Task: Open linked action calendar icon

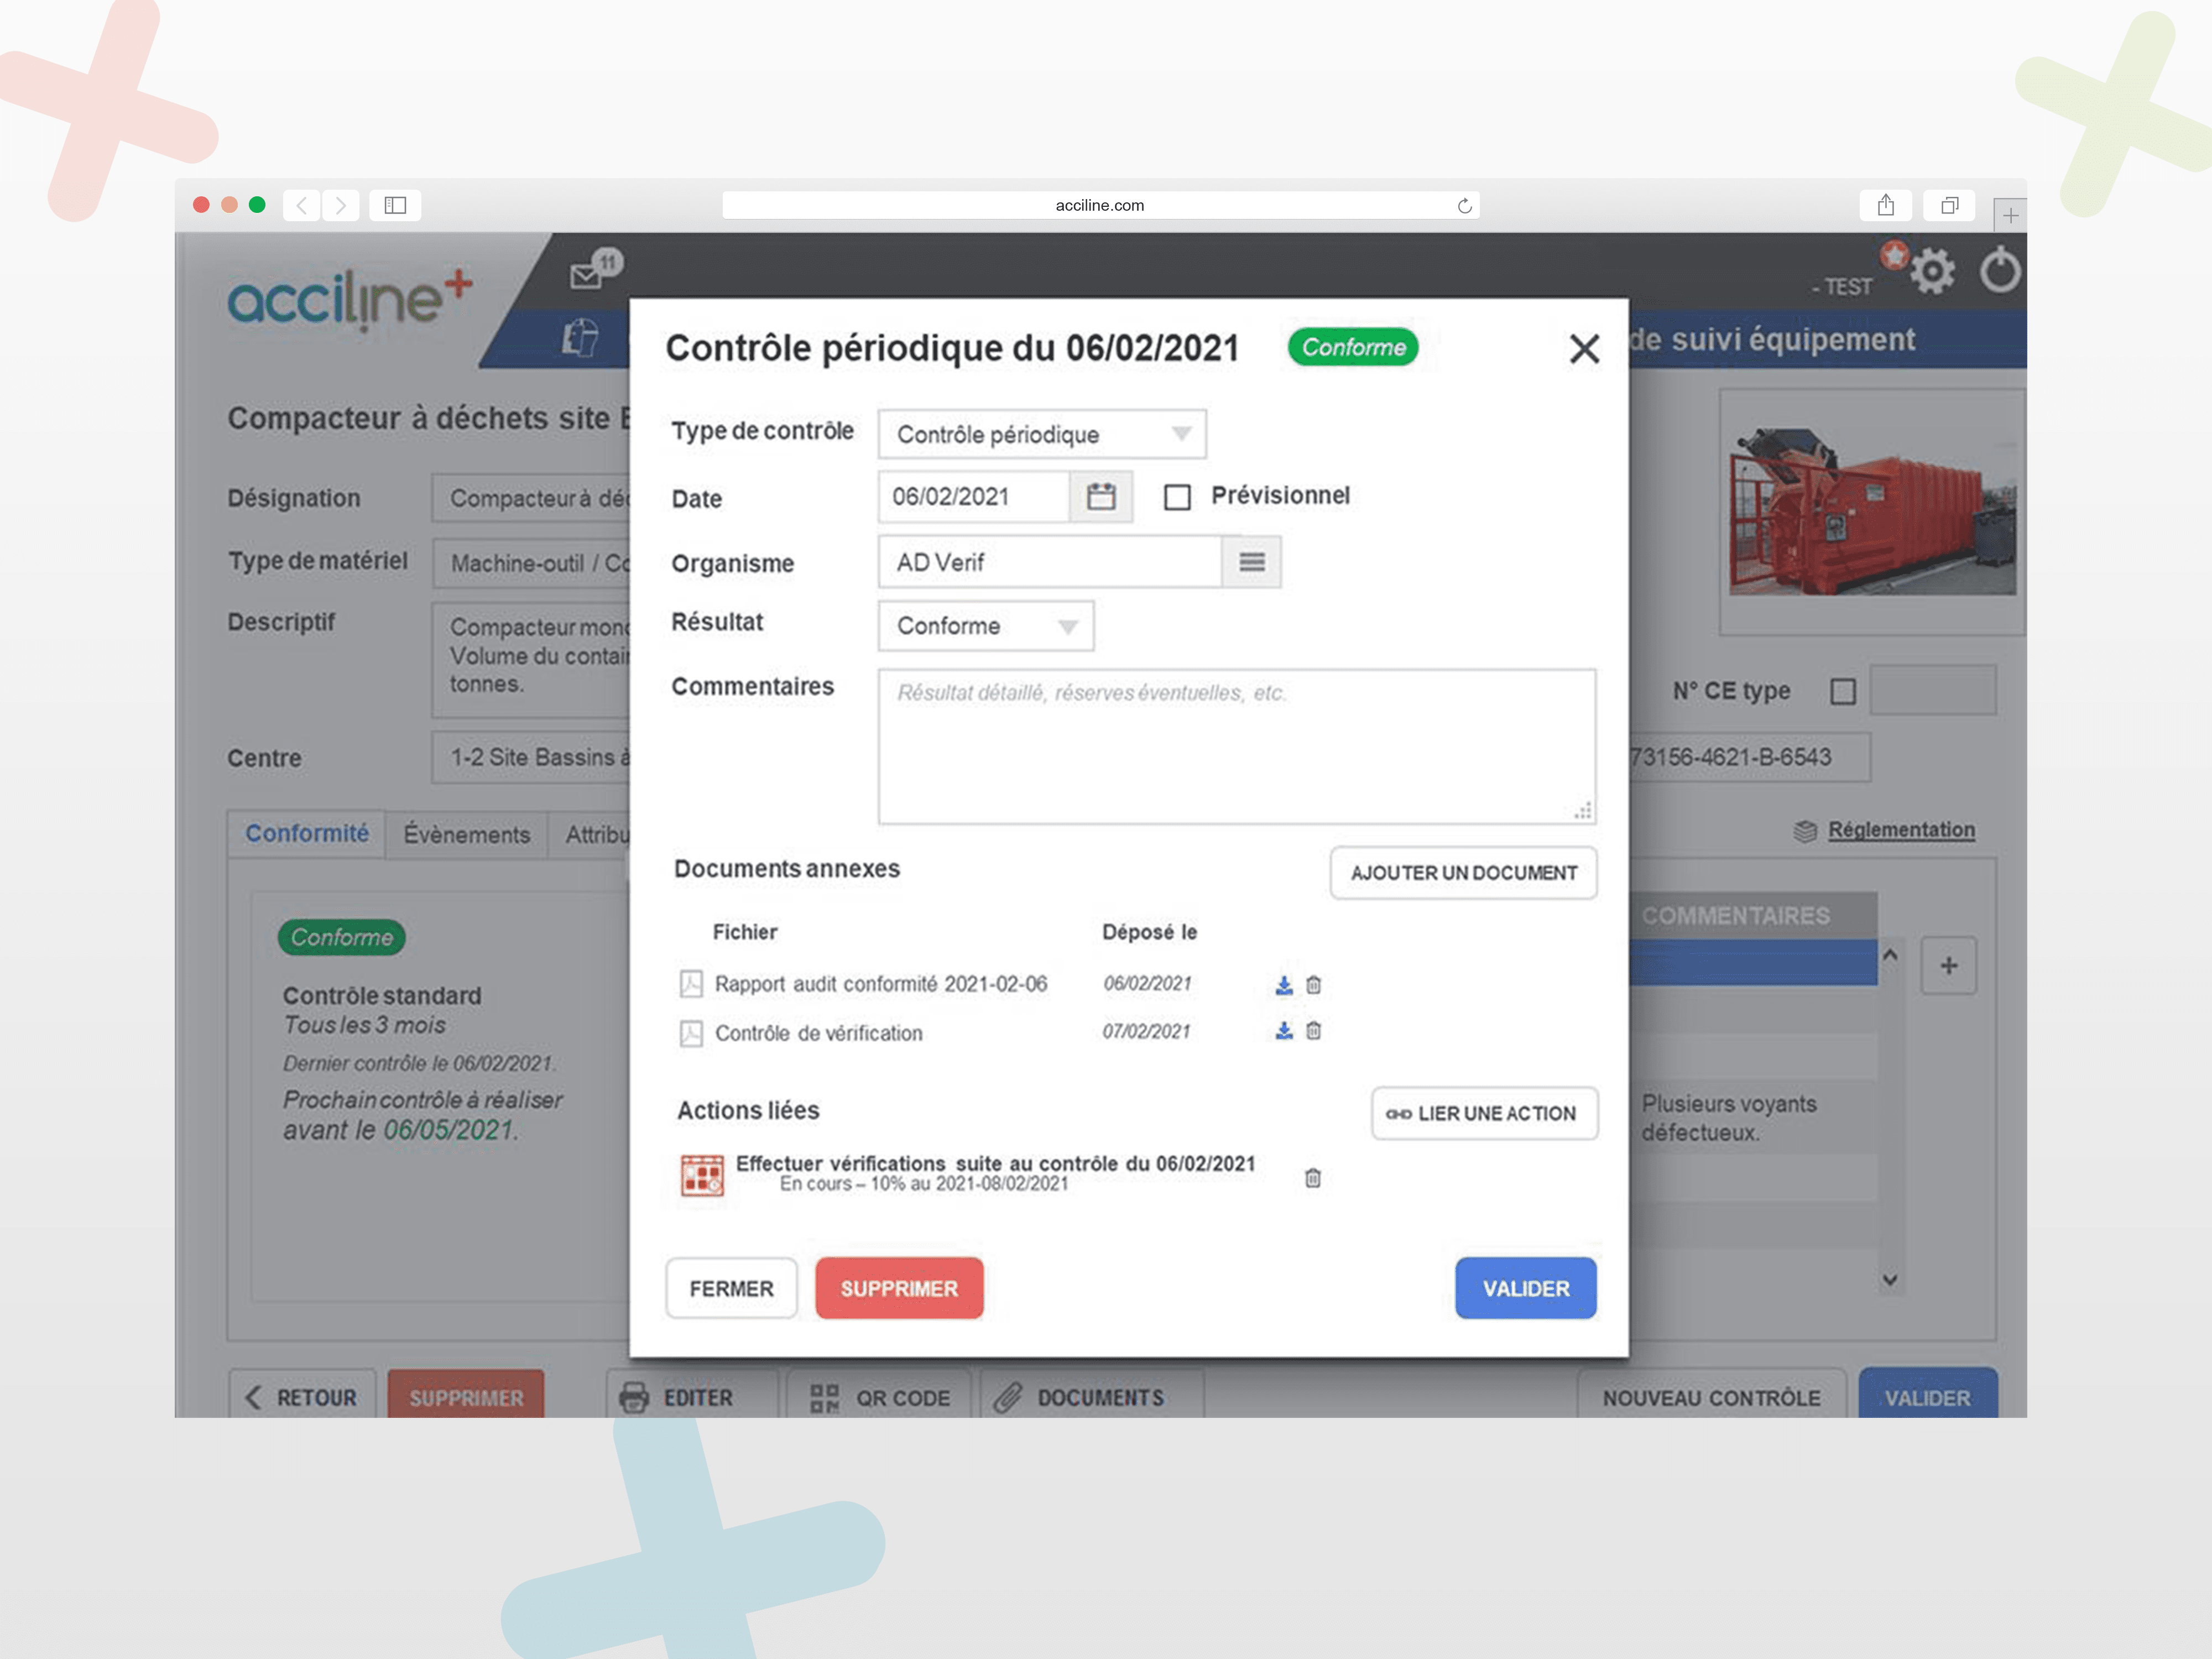Action: click(x=702, y=1175)
